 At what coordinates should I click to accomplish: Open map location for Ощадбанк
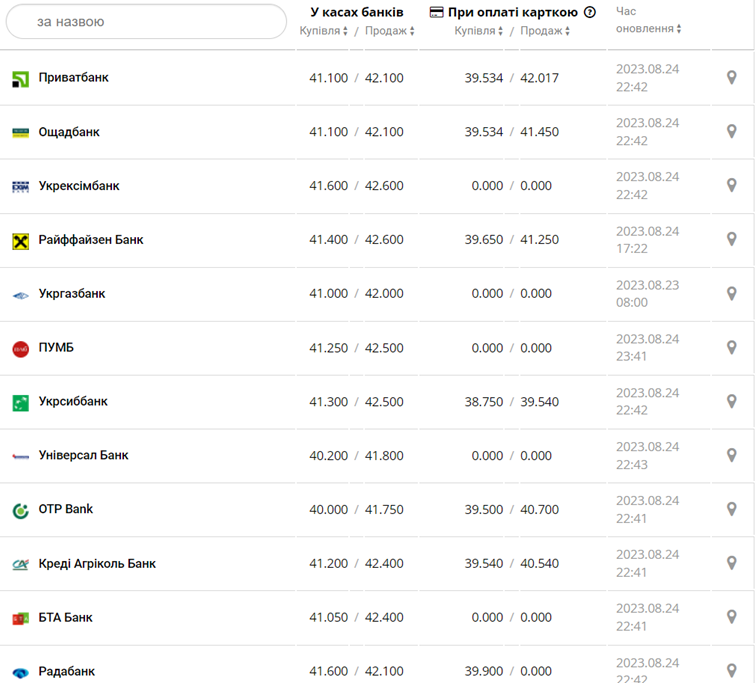731,132
